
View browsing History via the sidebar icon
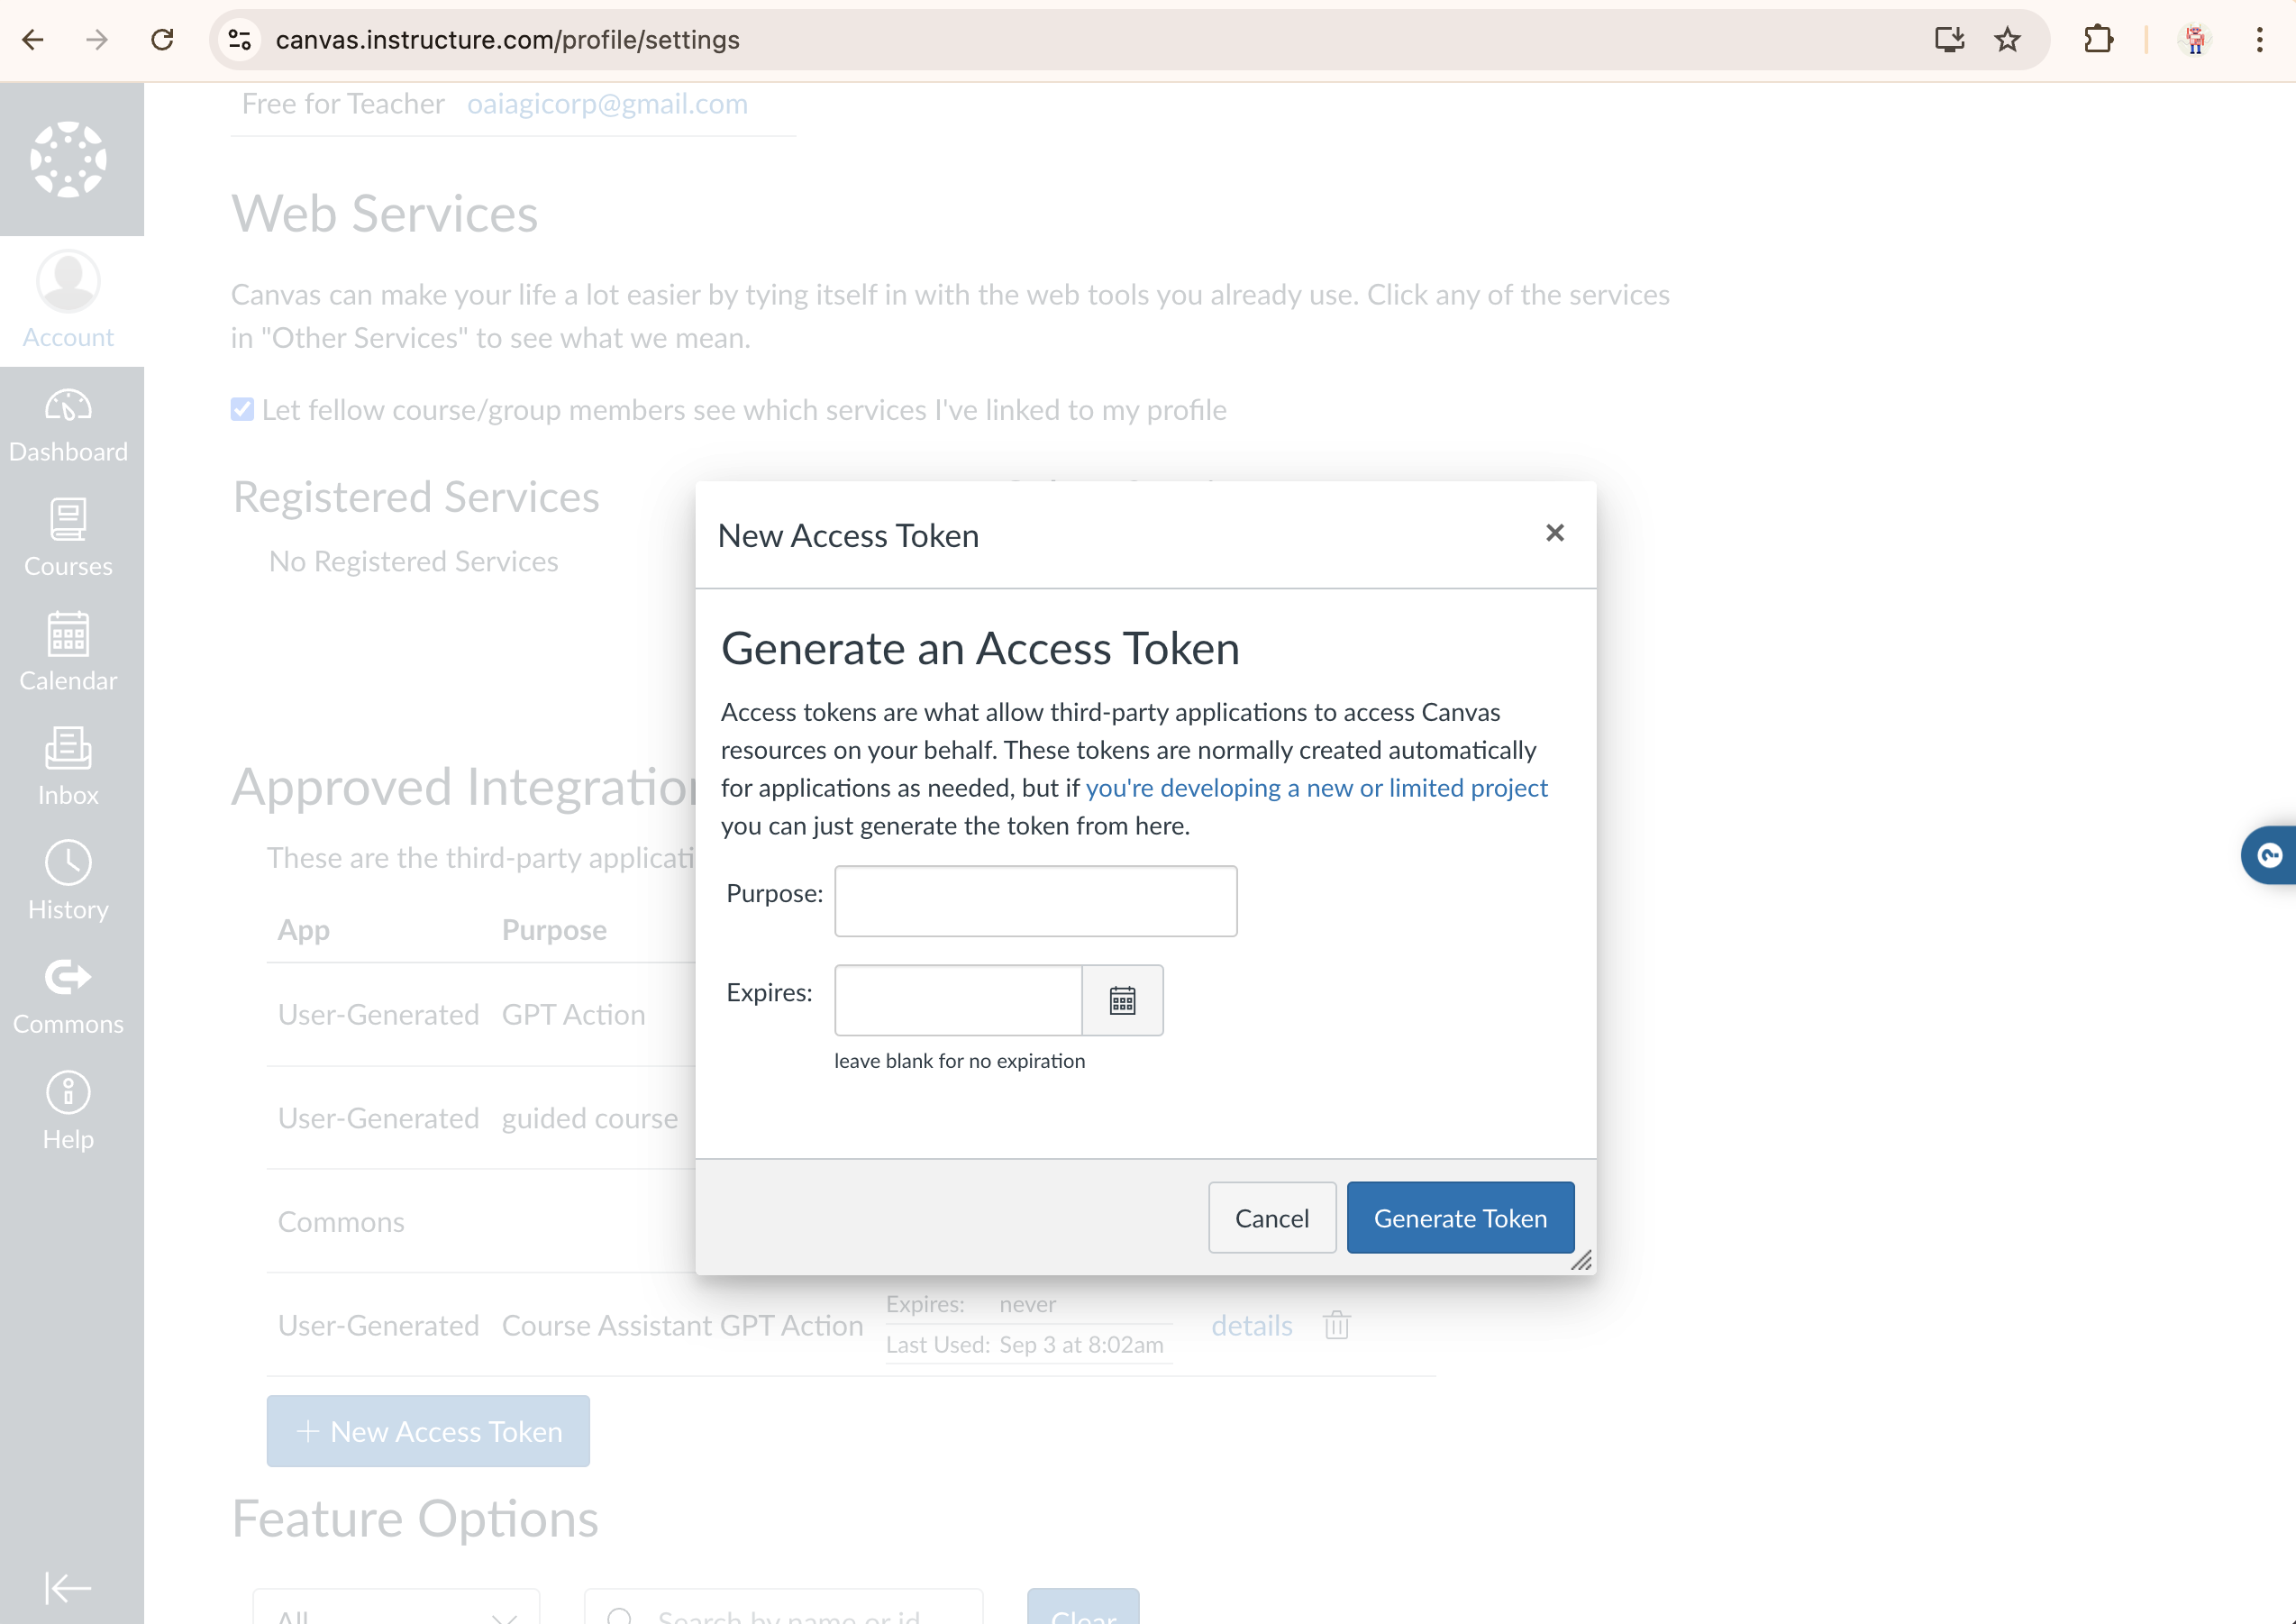click(x=68, y=880)
